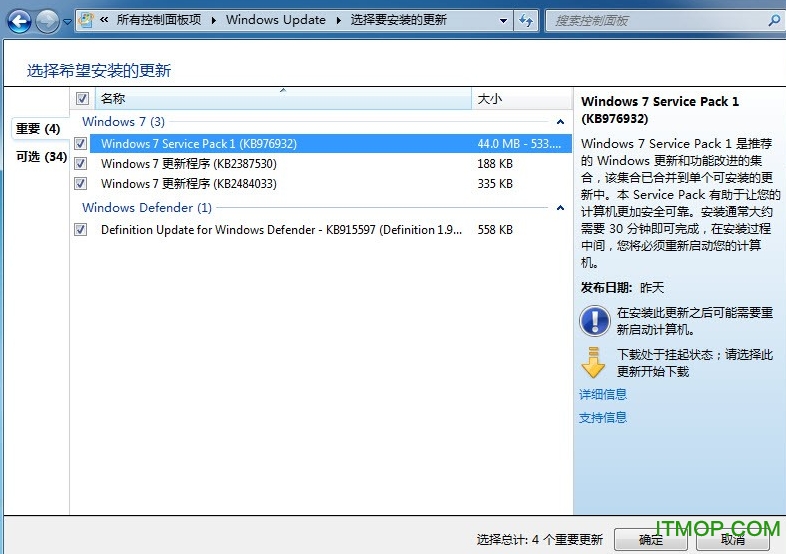Screen dimensions: 786x554
Task: Click into the 搜索控制面板 search box
Action: 657,21
